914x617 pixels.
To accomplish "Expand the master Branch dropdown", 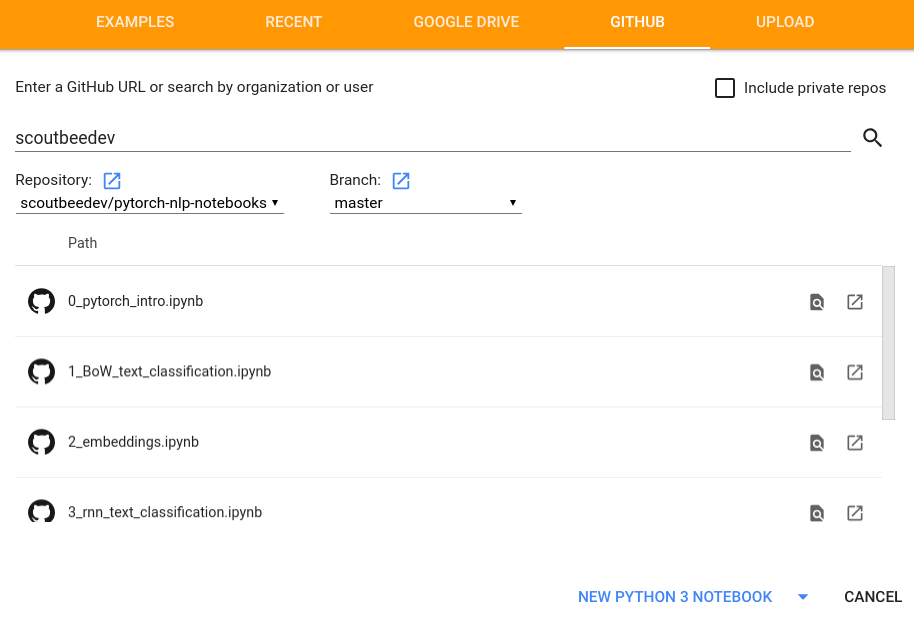I will (x=426, y=203).
